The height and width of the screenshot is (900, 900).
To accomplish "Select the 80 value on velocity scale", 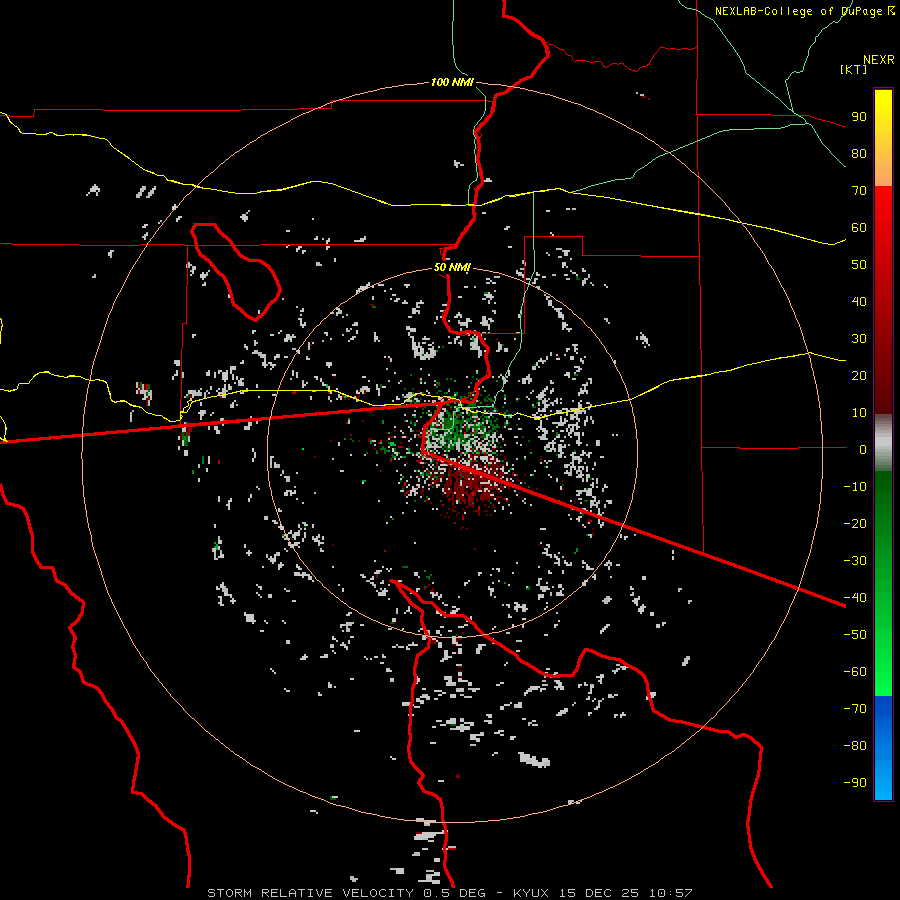I will (859, 153).
